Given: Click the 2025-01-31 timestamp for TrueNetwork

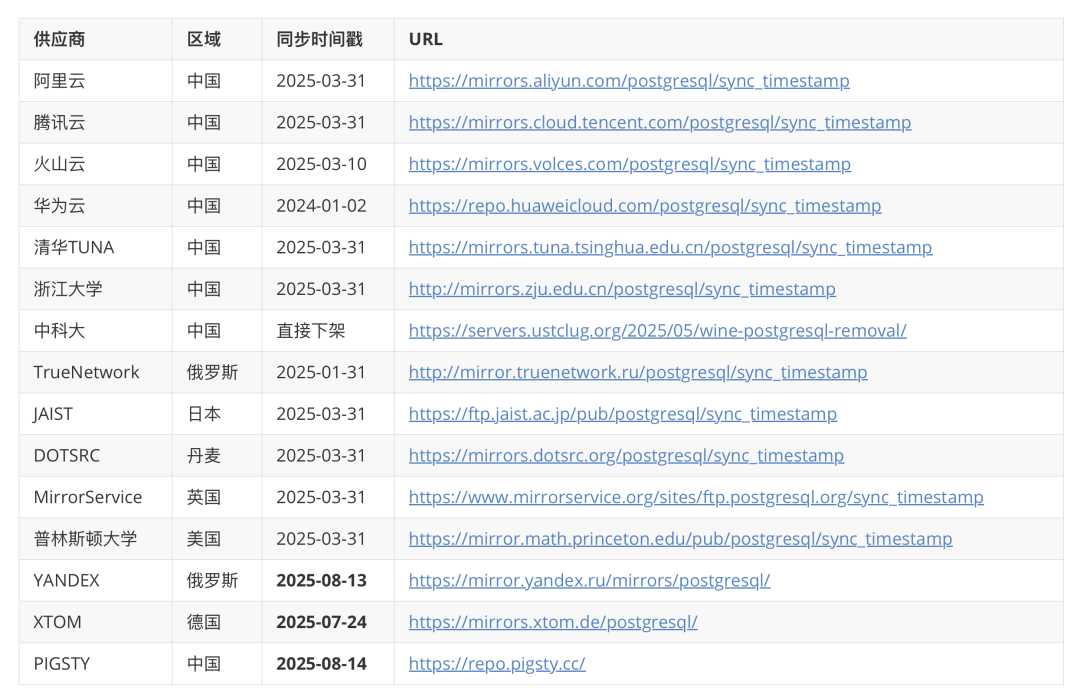Looking at the screenshot, I should click(321, 372).
